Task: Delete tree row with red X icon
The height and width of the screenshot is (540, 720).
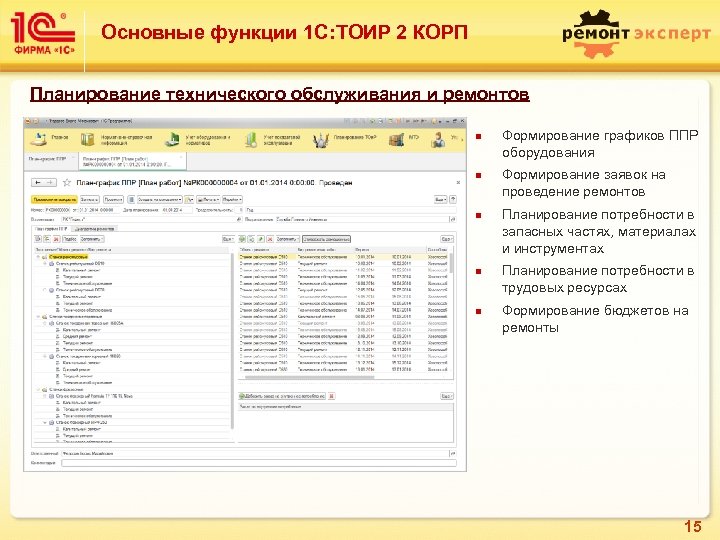Action: tap(56, 239)
